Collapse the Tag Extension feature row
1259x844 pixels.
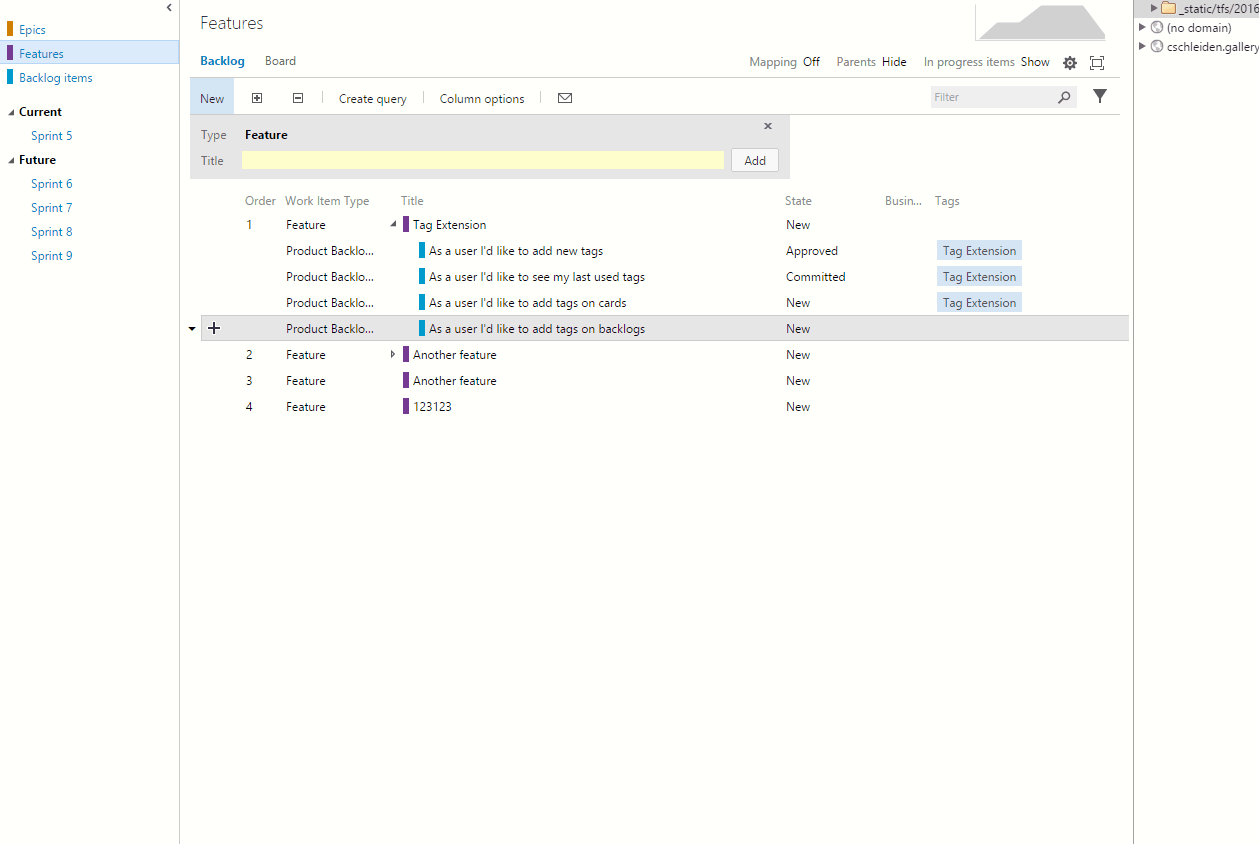(393, 224)
